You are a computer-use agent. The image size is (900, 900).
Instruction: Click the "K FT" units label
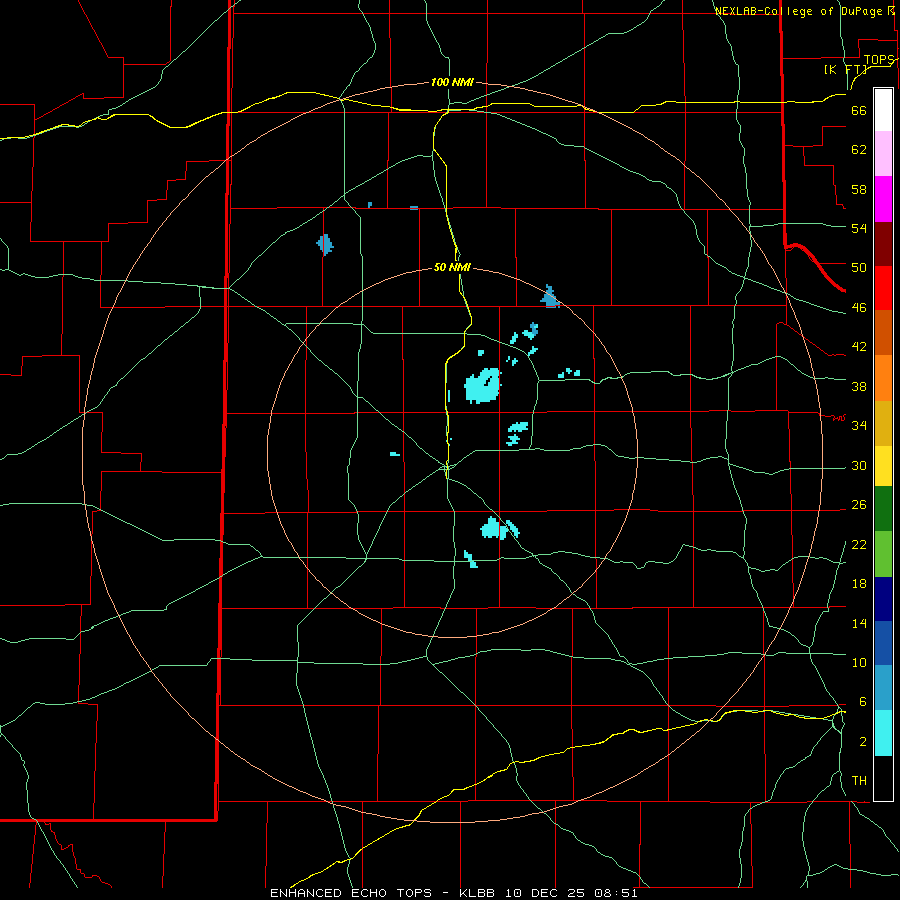846,70
